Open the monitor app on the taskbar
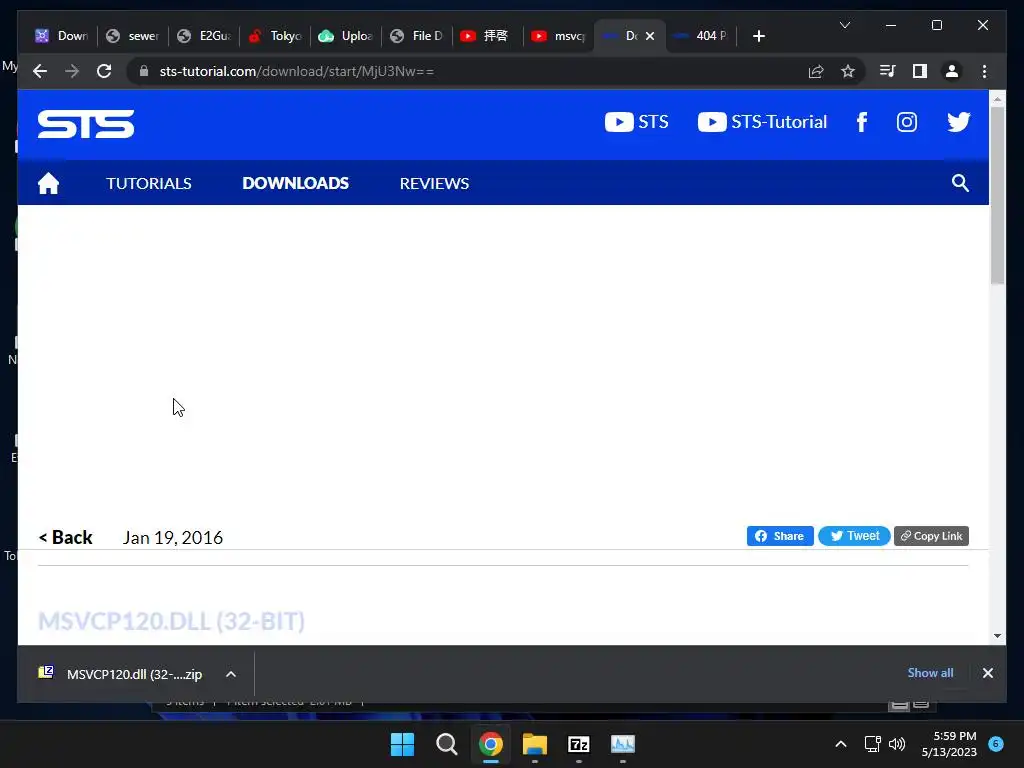 click(x=622, y=744)
